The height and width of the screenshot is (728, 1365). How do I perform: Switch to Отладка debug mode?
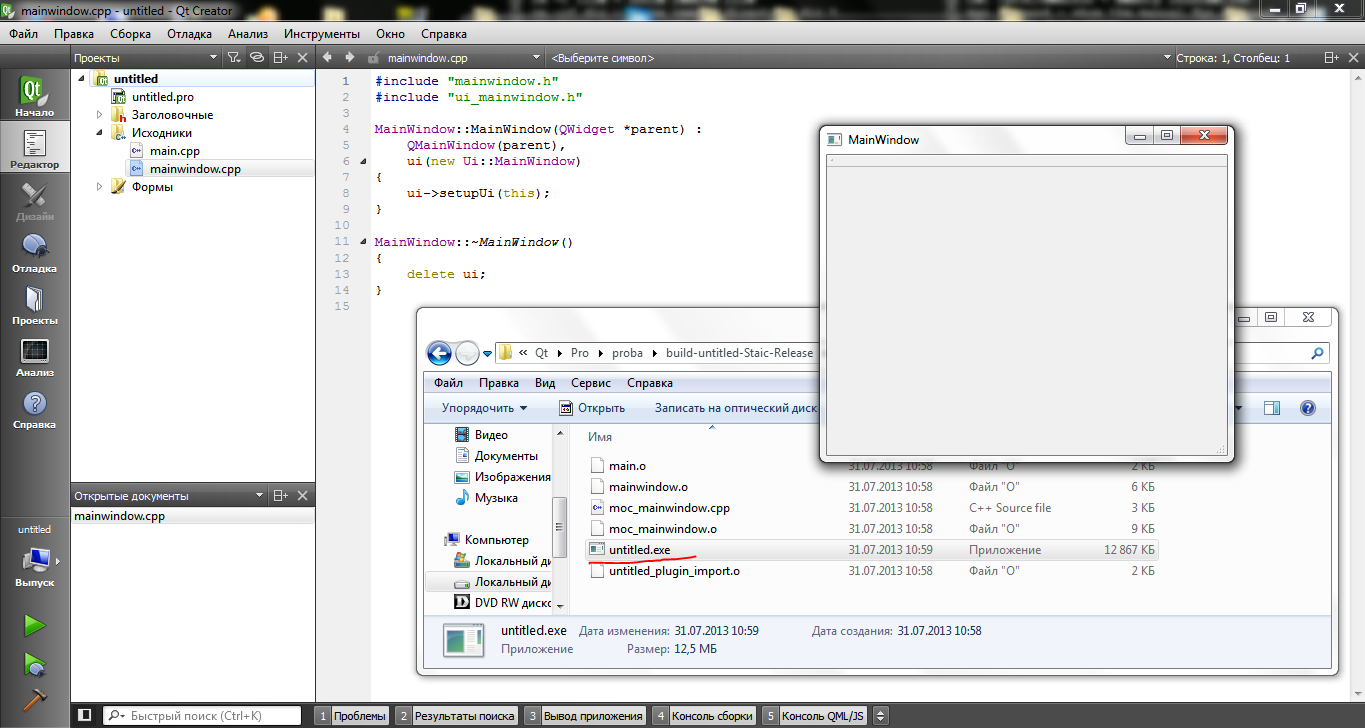click(x=35, y=252)
